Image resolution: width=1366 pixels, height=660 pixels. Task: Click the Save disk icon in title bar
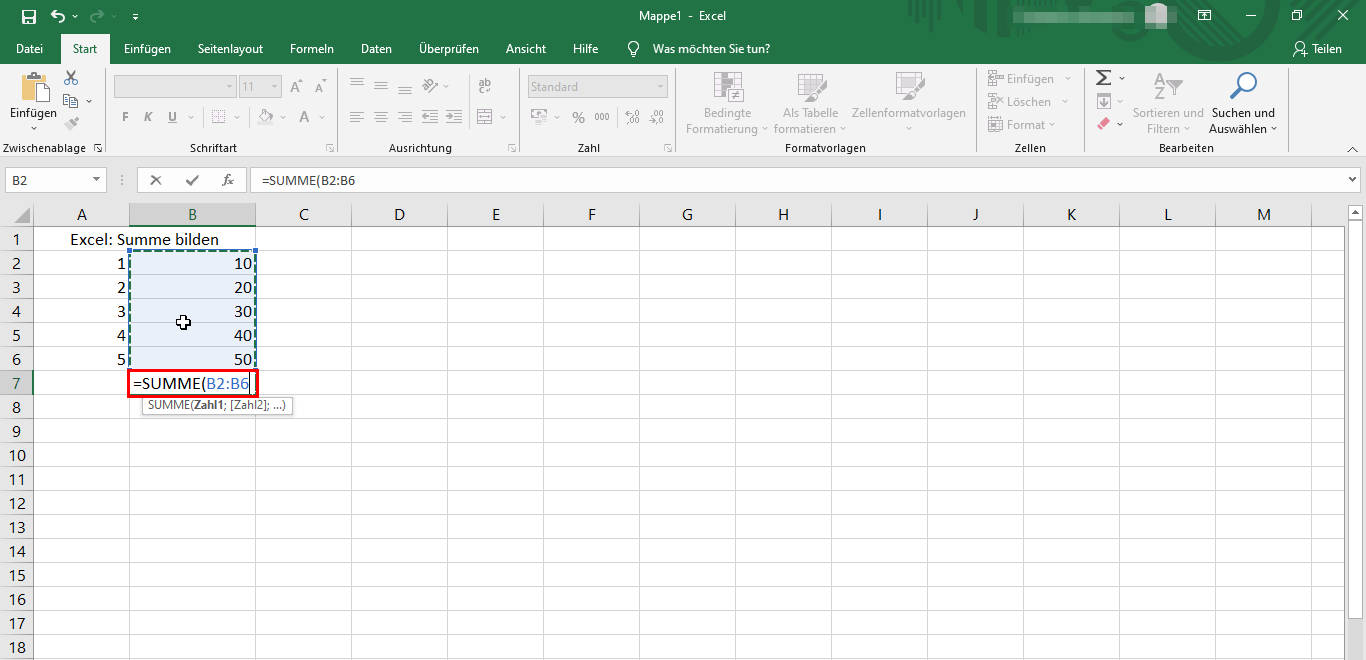click(28, 16)
